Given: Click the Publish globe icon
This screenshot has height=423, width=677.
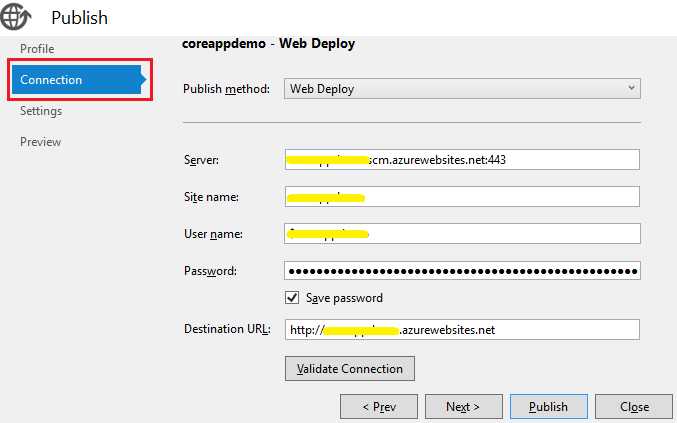Looking at the screenshot, I should [16, 16].
